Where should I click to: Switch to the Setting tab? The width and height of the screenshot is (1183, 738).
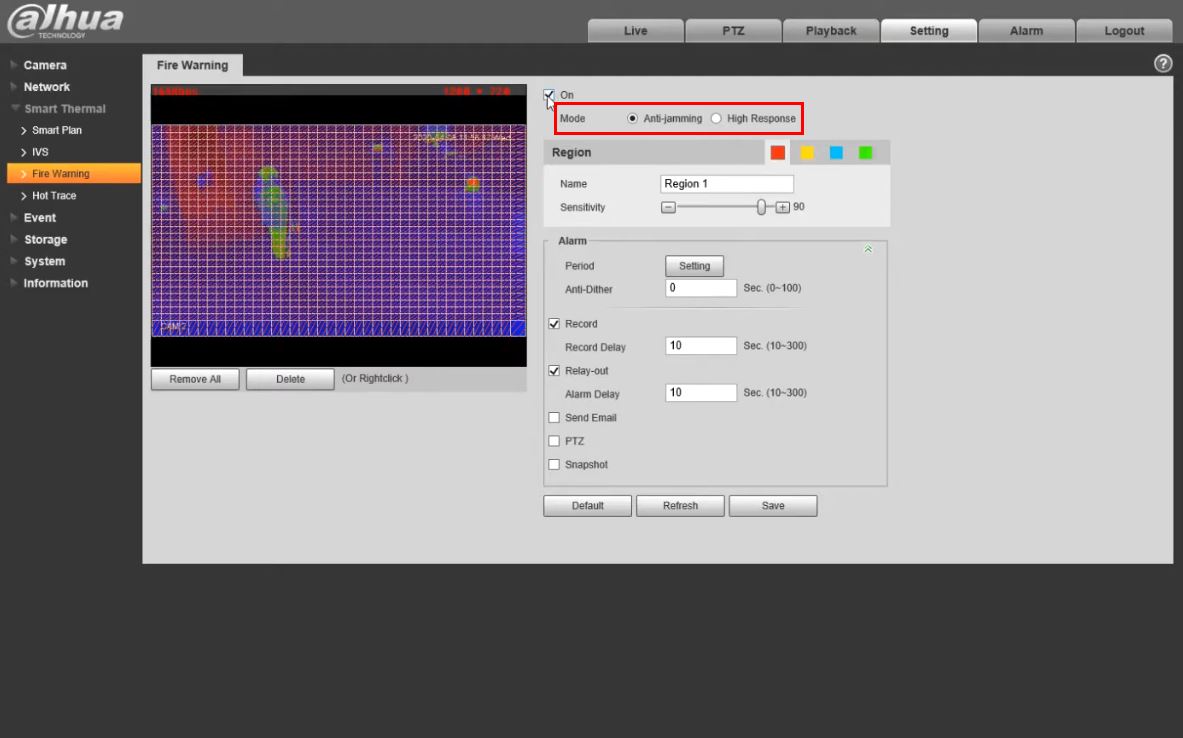pyautogui.click(x=929, y=31)
